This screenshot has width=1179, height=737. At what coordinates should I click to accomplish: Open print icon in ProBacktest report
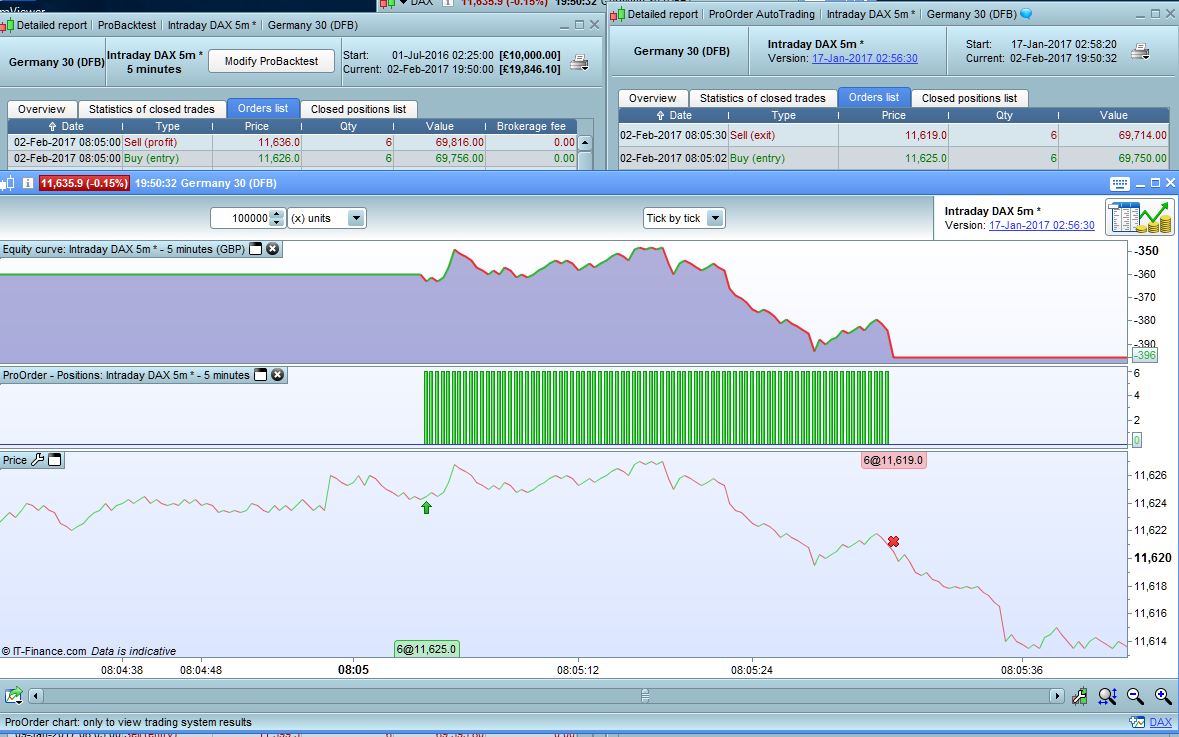click(x=579, y=62)
